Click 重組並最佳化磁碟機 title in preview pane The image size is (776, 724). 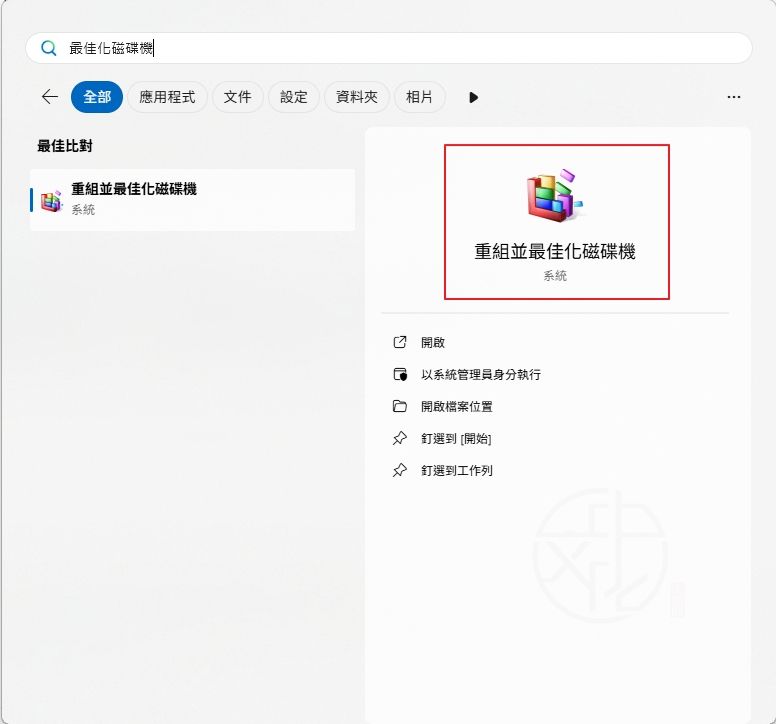pyautogui.click(x=555, y=251)
